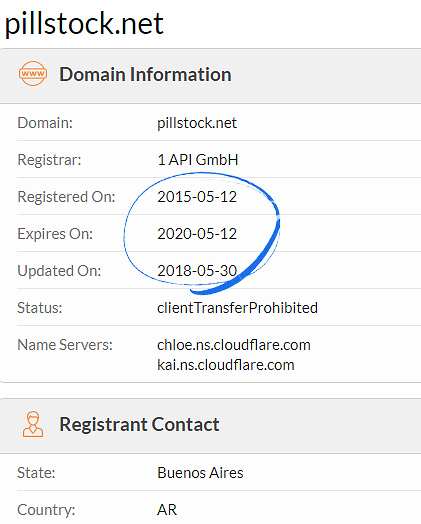
Task: Click the Status label
Action: [39, 308]
